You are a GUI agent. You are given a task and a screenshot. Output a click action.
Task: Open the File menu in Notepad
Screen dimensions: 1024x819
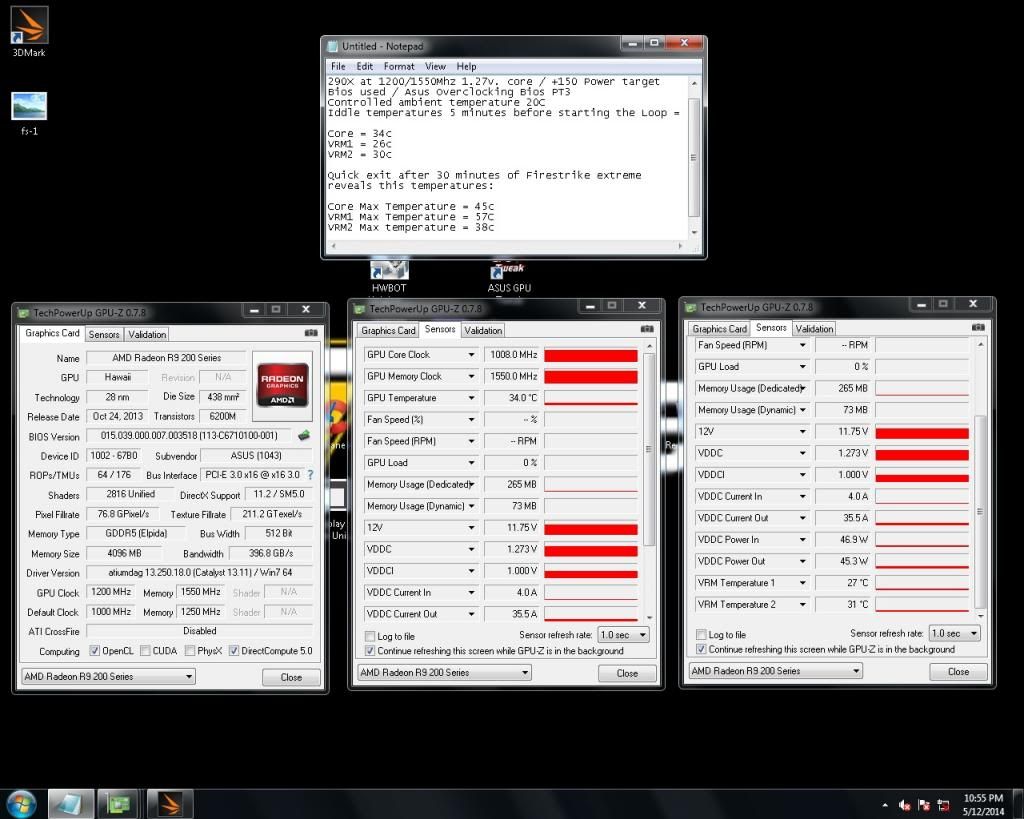click(338, 66)
